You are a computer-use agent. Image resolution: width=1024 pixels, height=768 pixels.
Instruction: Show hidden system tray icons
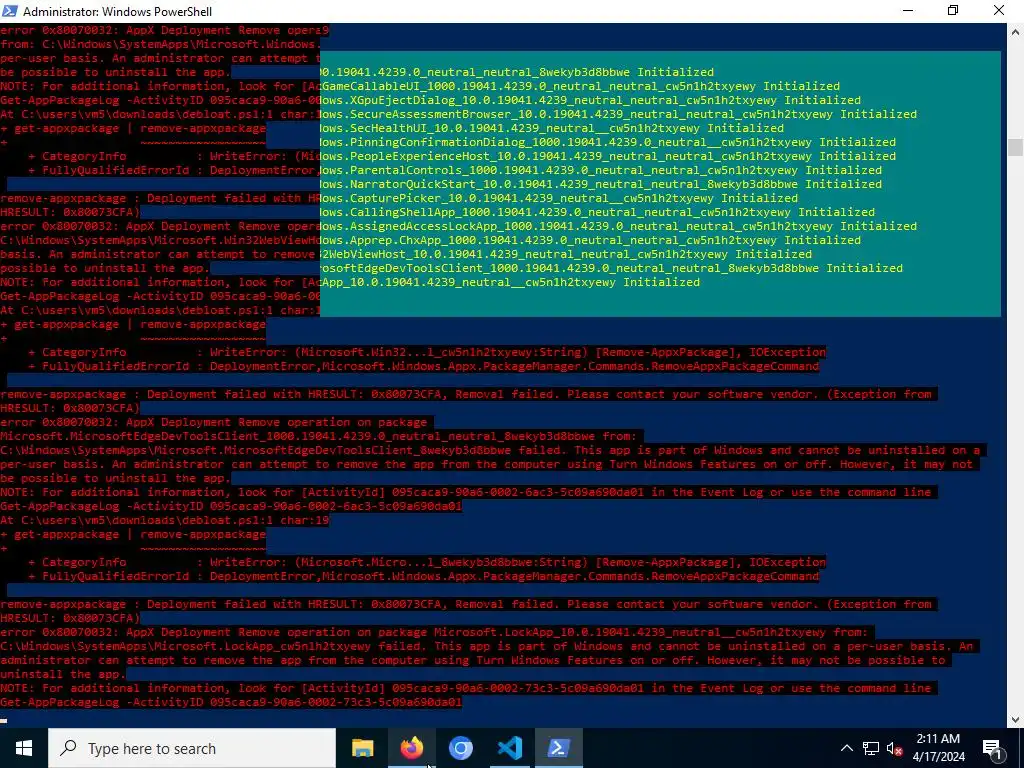click(x=846, y=748)
